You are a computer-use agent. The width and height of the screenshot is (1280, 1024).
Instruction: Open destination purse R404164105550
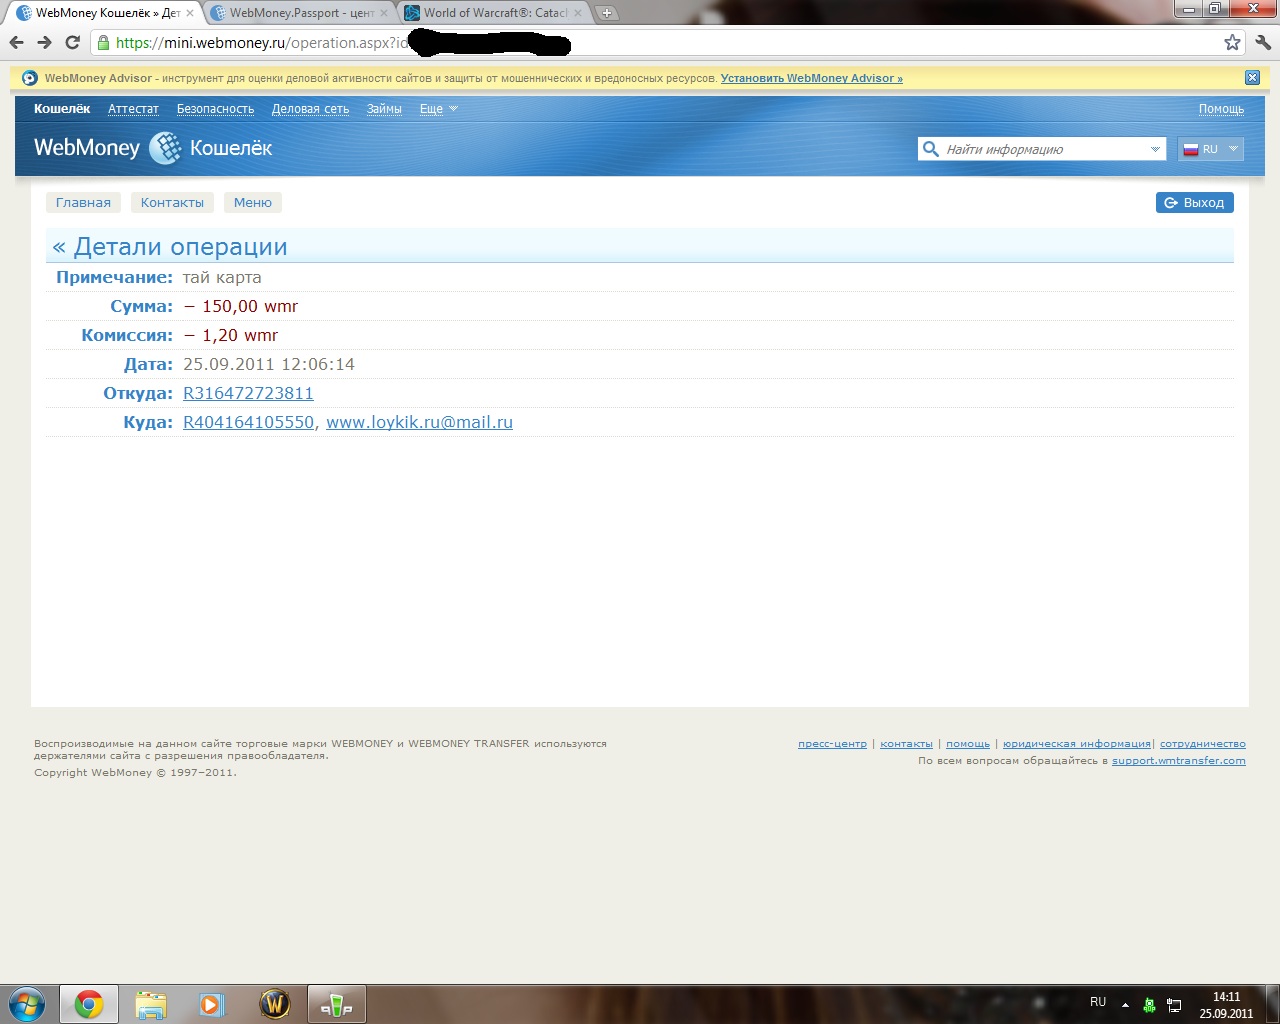248,422
